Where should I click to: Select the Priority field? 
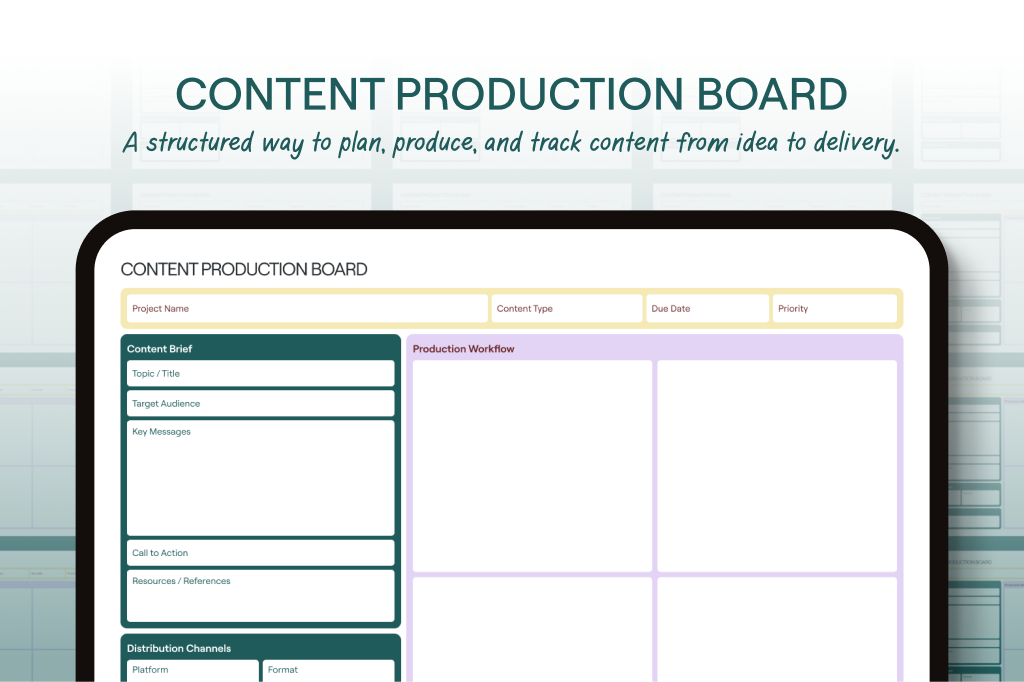[x=834, y=309]
